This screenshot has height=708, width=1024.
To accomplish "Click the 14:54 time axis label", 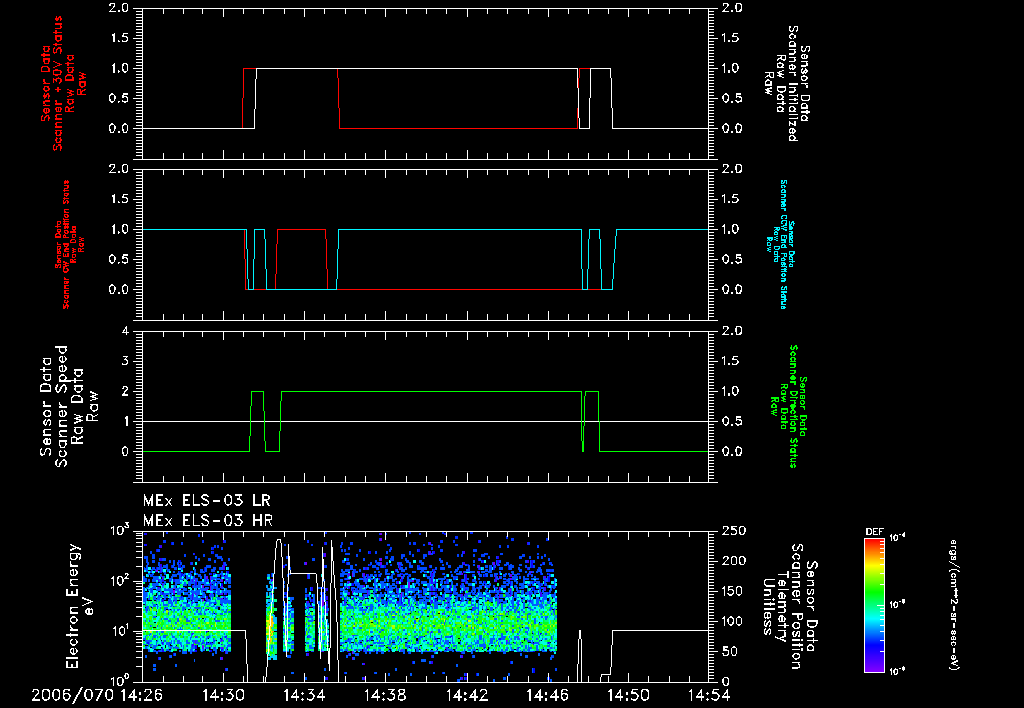I will pos(709,696).
